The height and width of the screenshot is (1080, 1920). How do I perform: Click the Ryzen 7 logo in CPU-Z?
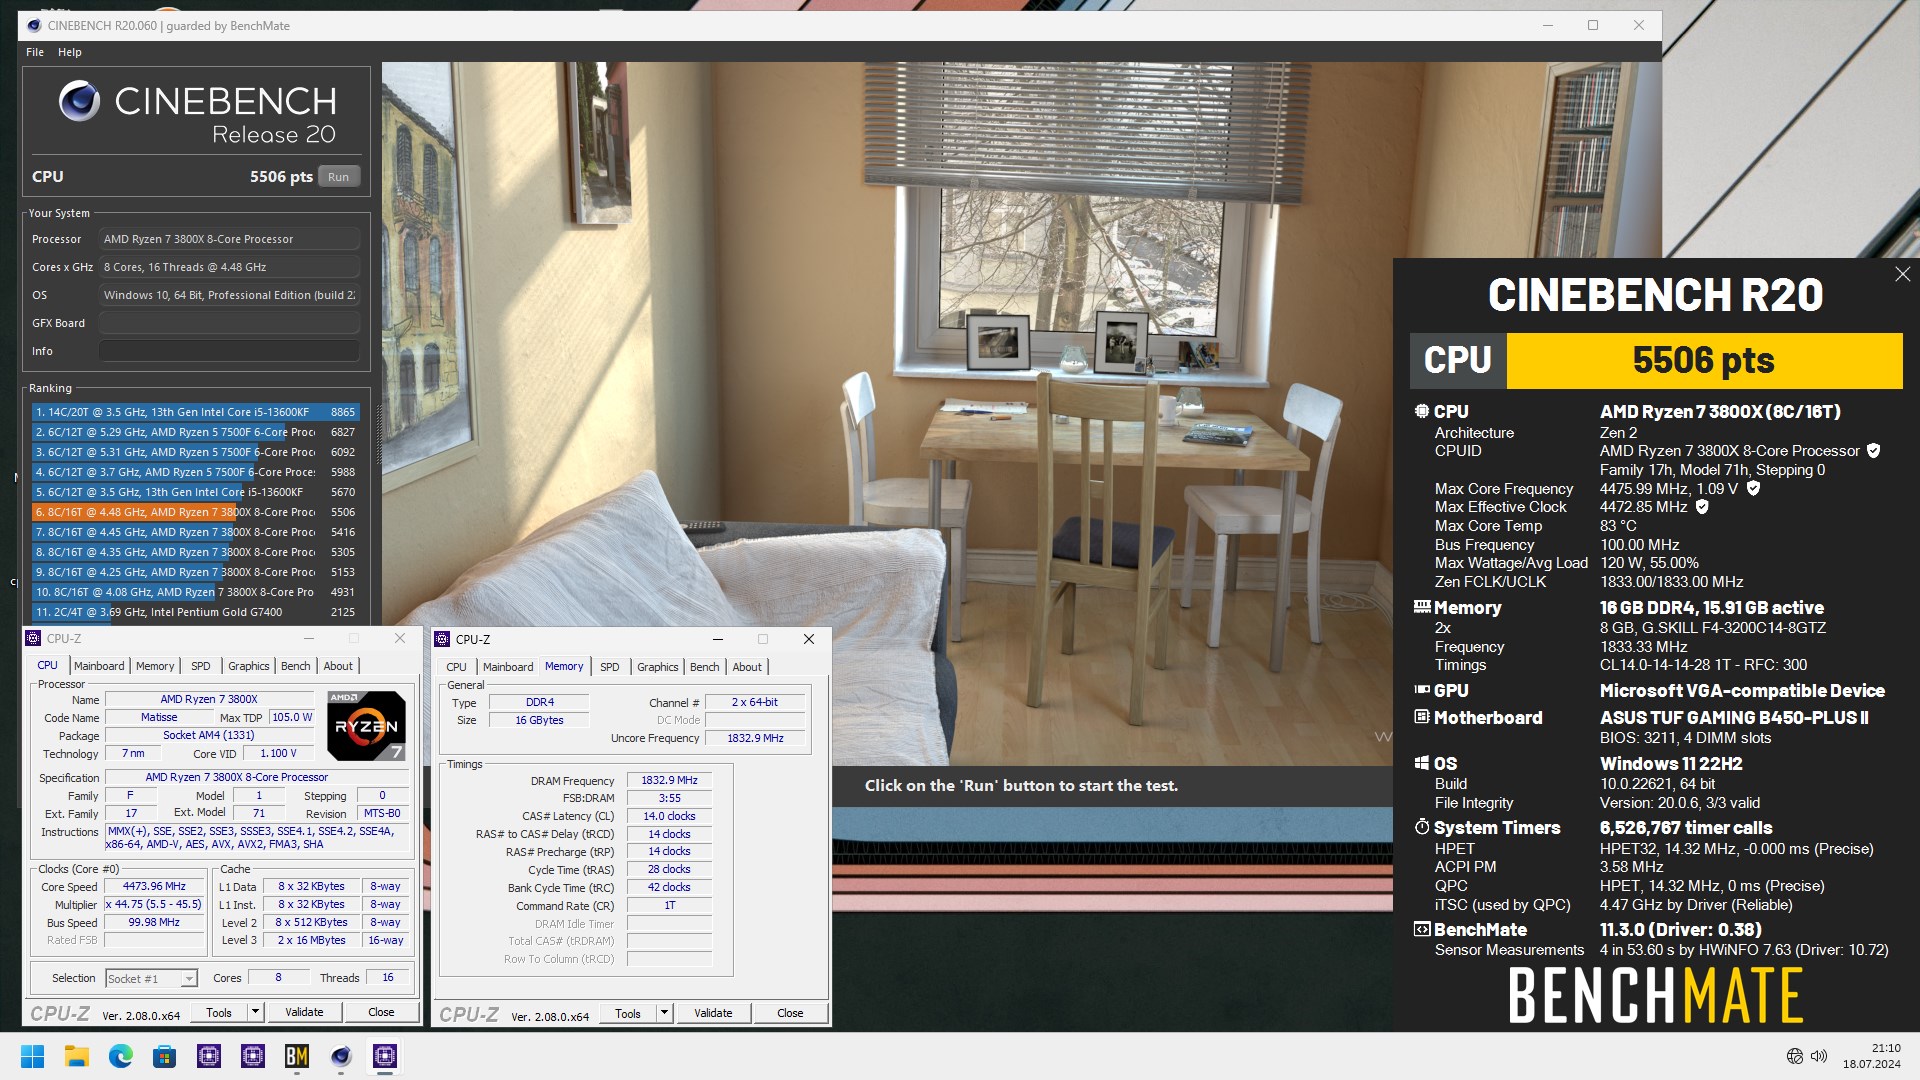point(366,725)
